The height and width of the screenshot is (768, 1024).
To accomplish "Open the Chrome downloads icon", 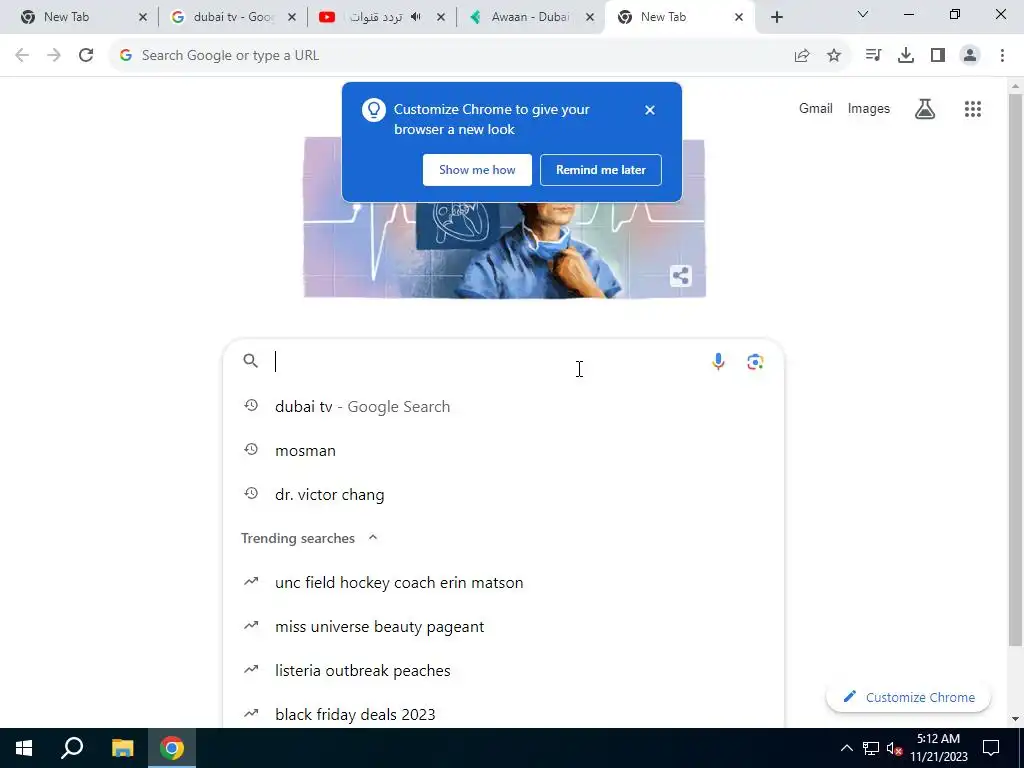I will pos(906,56).
